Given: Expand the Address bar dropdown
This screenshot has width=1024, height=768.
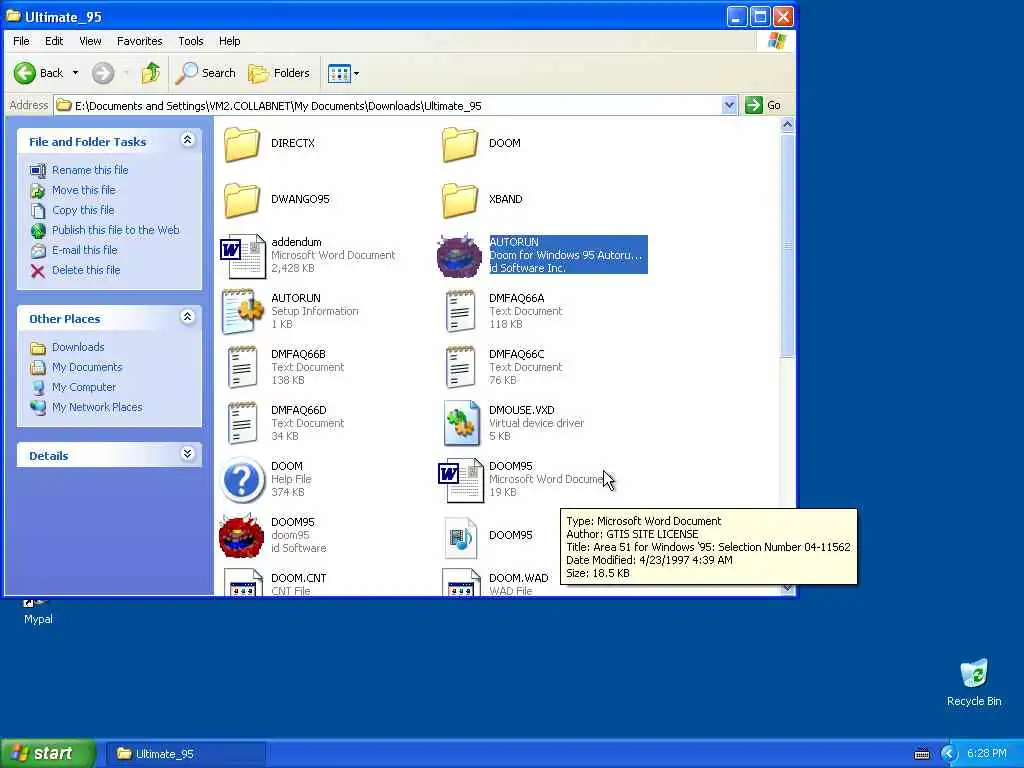Looking at the screenshot, I should tap(729, 105).
